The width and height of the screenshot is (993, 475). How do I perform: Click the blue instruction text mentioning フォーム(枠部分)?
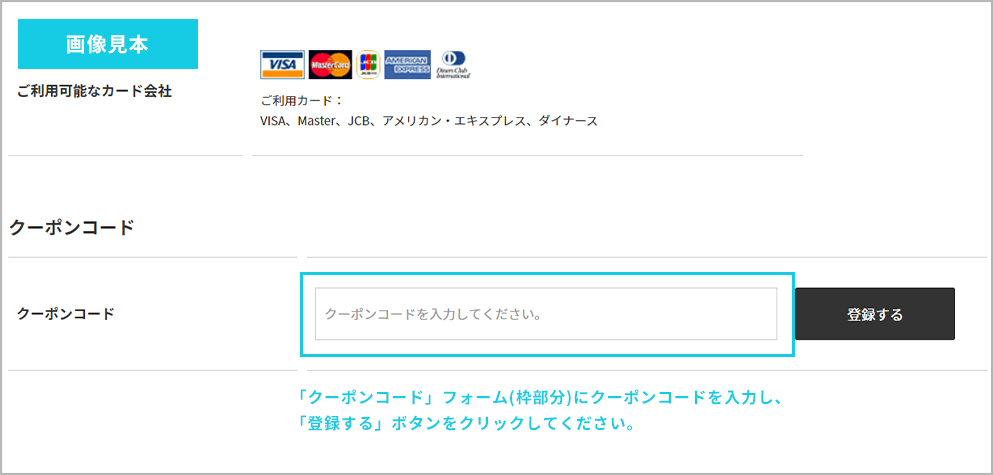pyautogui.click(x=542, y=398)
